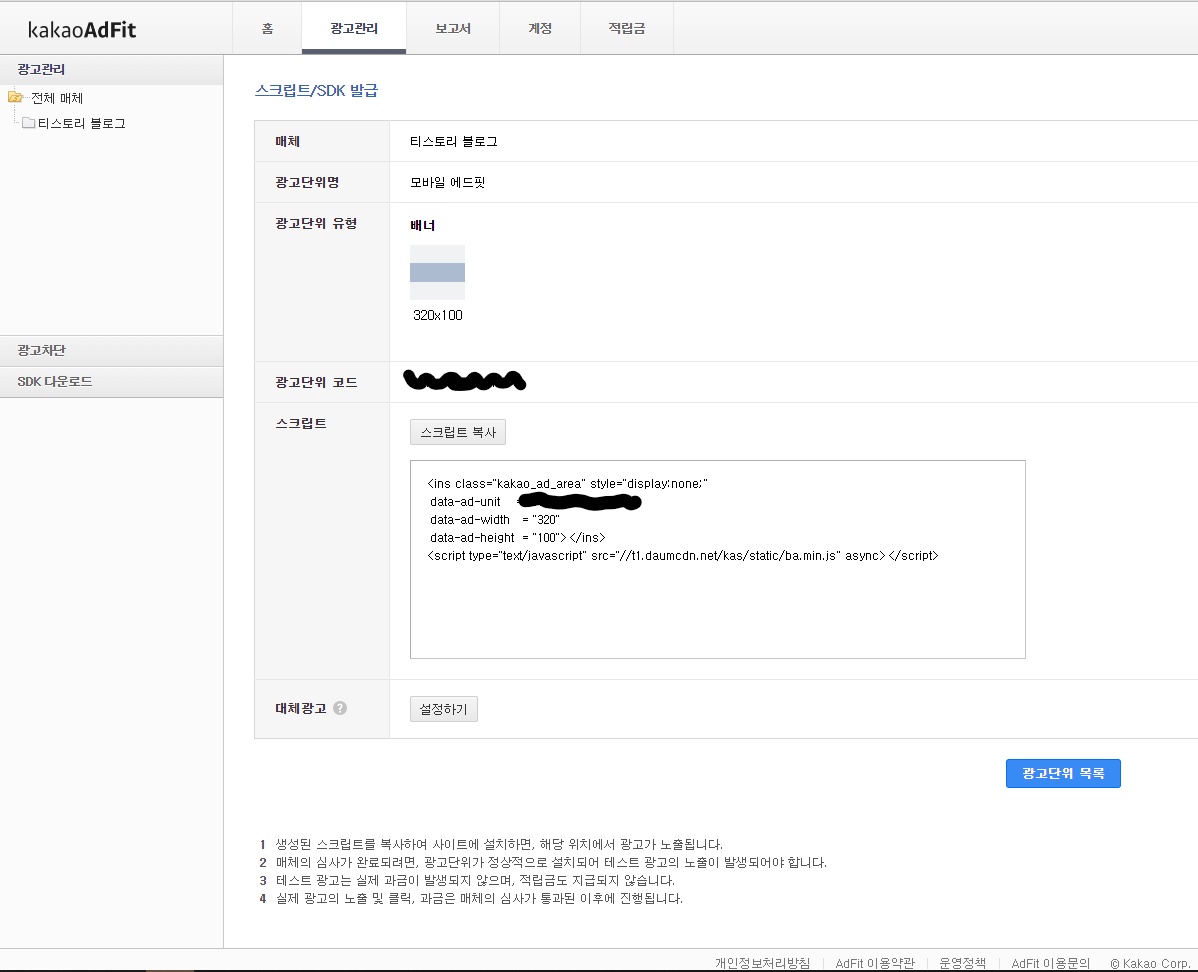Viewport: 1198px width, 972px height.
Task: Select 전체 매체 in the tree
Action: 57,98
